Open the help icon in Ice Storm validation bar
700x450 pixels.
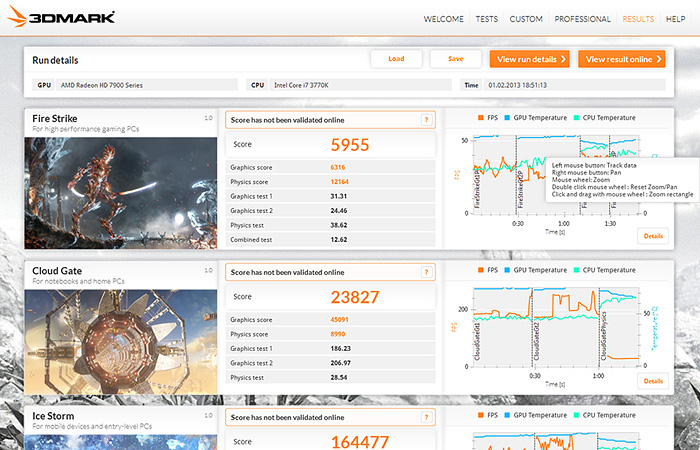pos(426,417)
